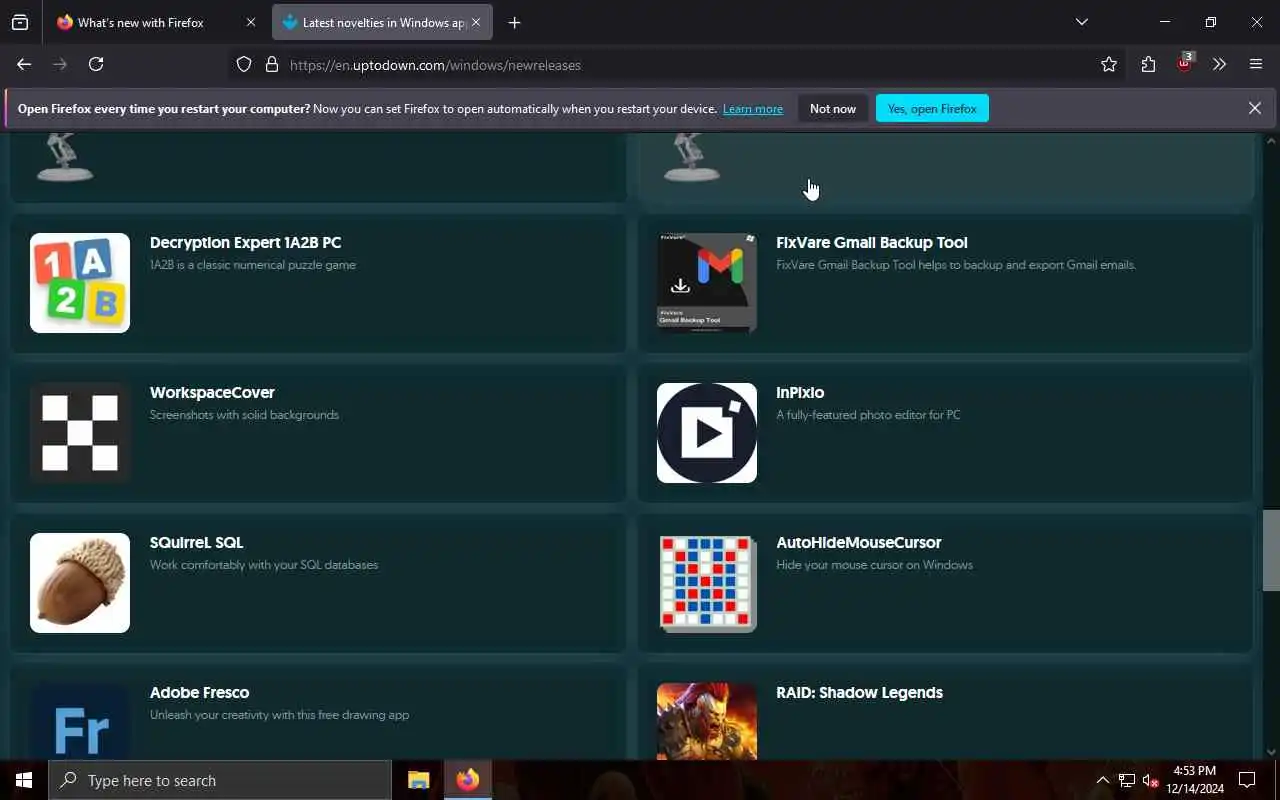
Task: Click the Not now button
Action: [x=833, y=109]
